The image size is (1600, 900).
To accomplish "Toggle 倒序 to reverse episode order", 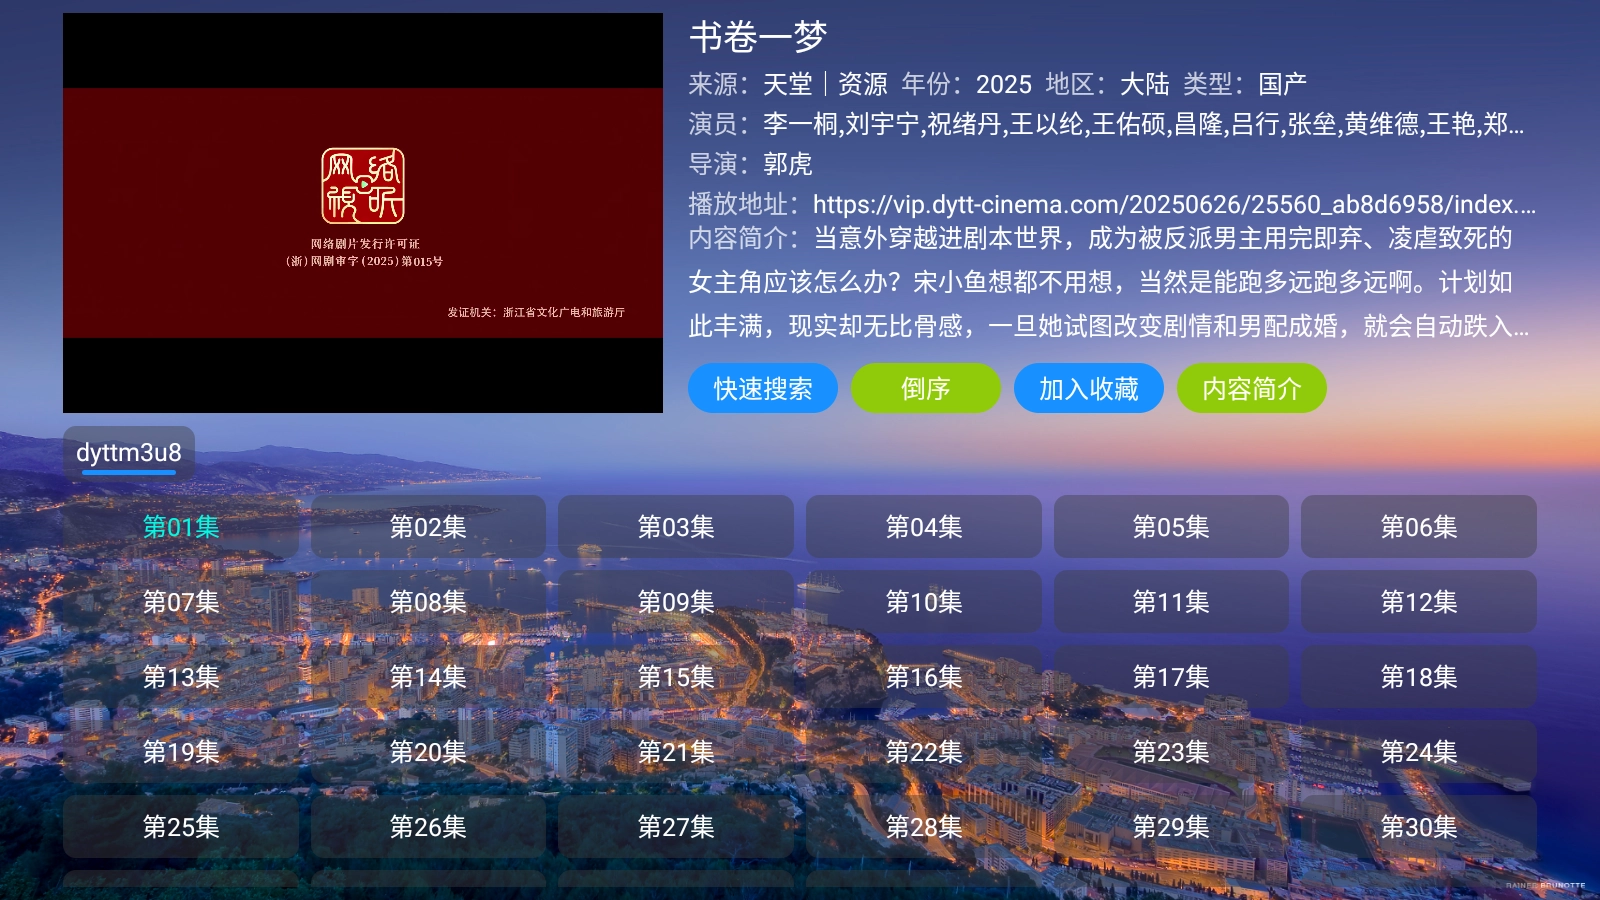I will point(925,388).
